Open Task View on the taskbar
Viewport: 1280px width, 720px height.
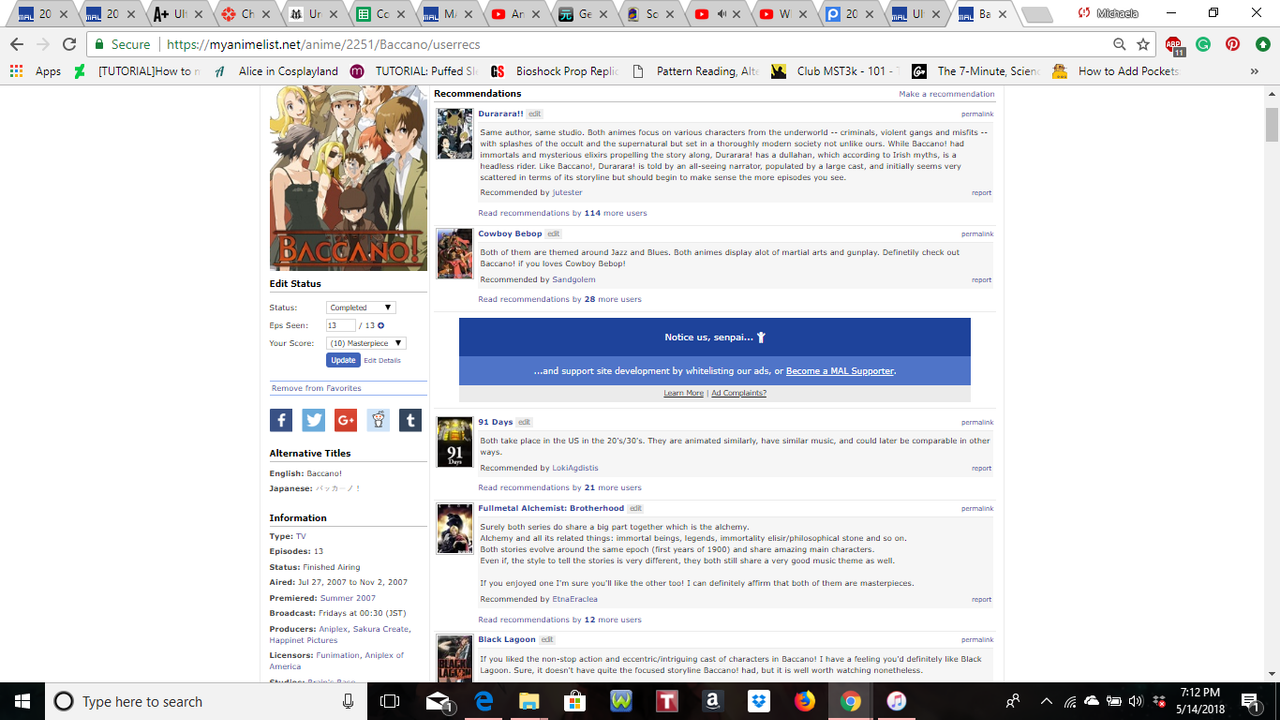390,701
